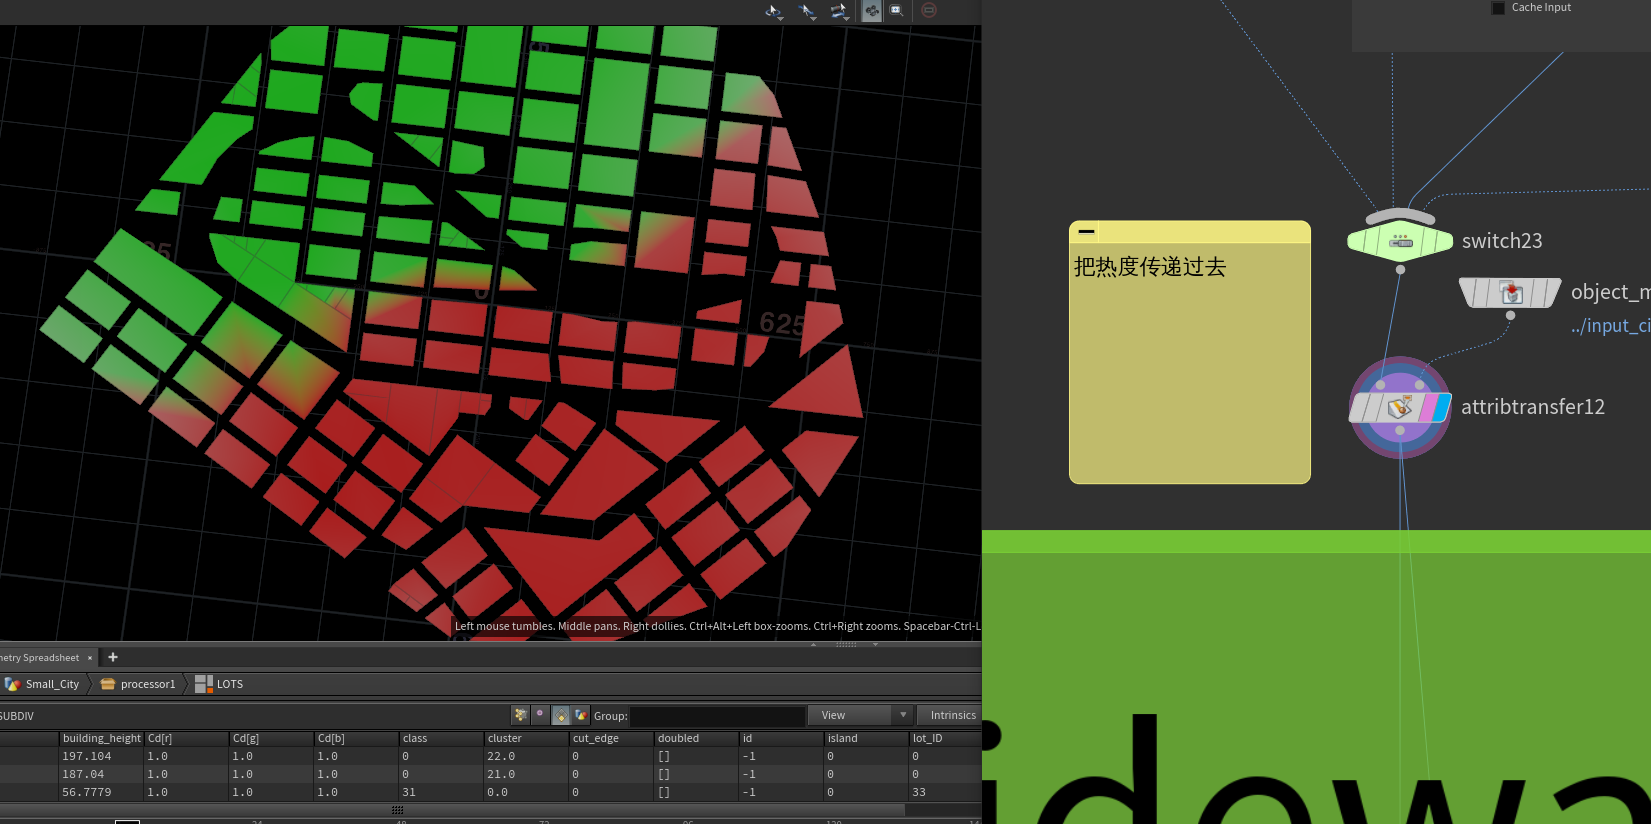The image size is (1651, 824).
Task: Click the red circled icon in viewport toolbar
Action: [929, 10]
